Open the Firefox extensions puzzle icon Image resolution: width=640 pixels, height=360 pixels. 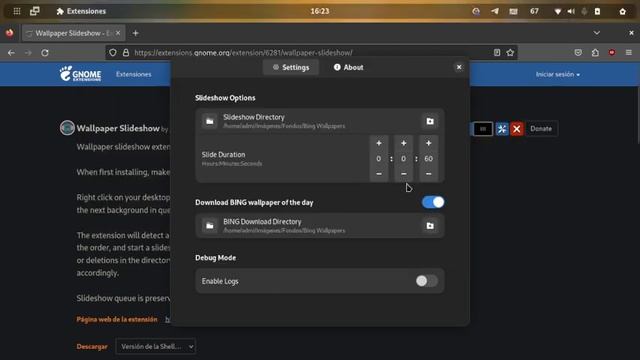click(595, 53)
